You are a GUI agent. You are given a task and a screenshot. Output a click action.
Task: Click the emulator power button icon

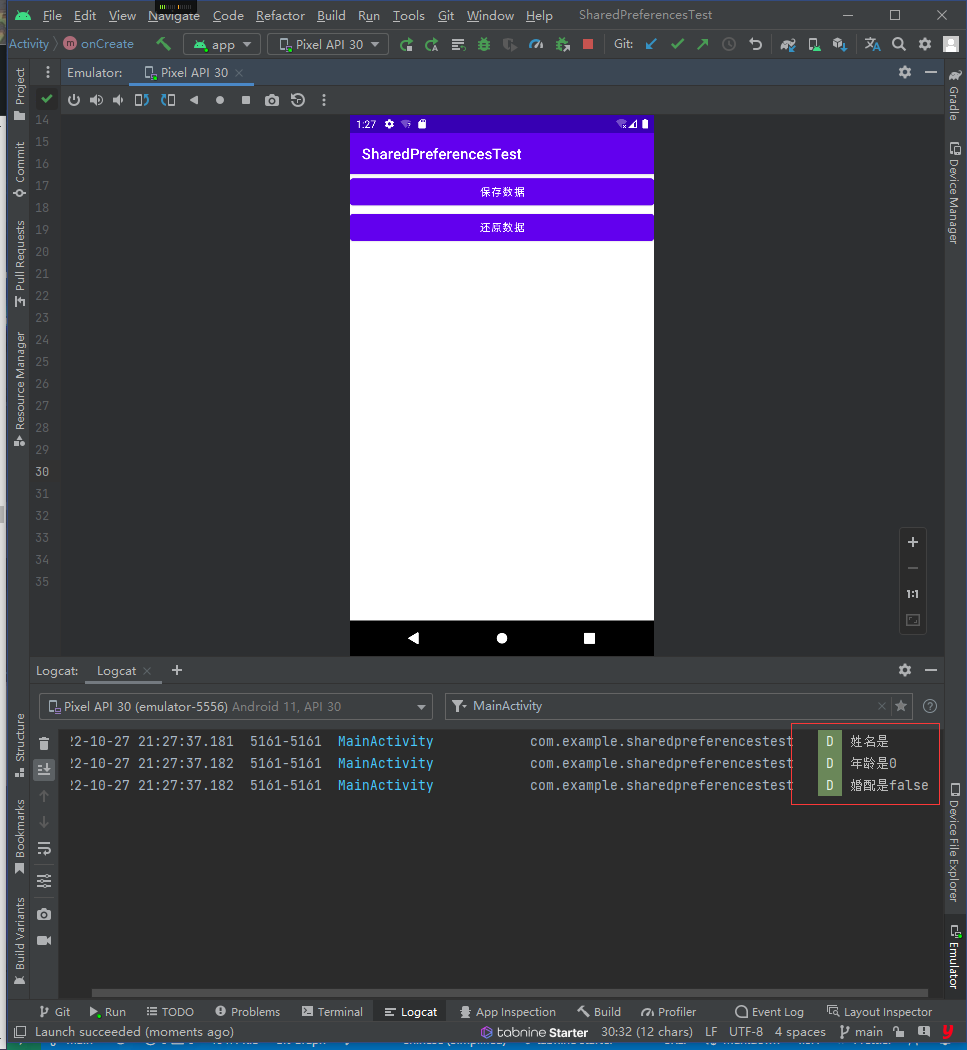[74, 100]
